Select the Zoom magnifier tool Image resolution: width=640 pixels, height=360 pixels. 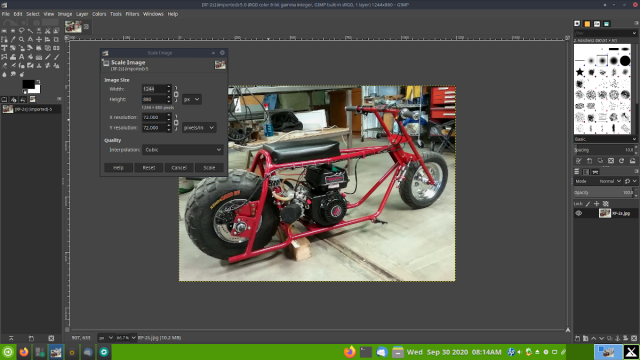pyautogui.click(x=22, y=39)
